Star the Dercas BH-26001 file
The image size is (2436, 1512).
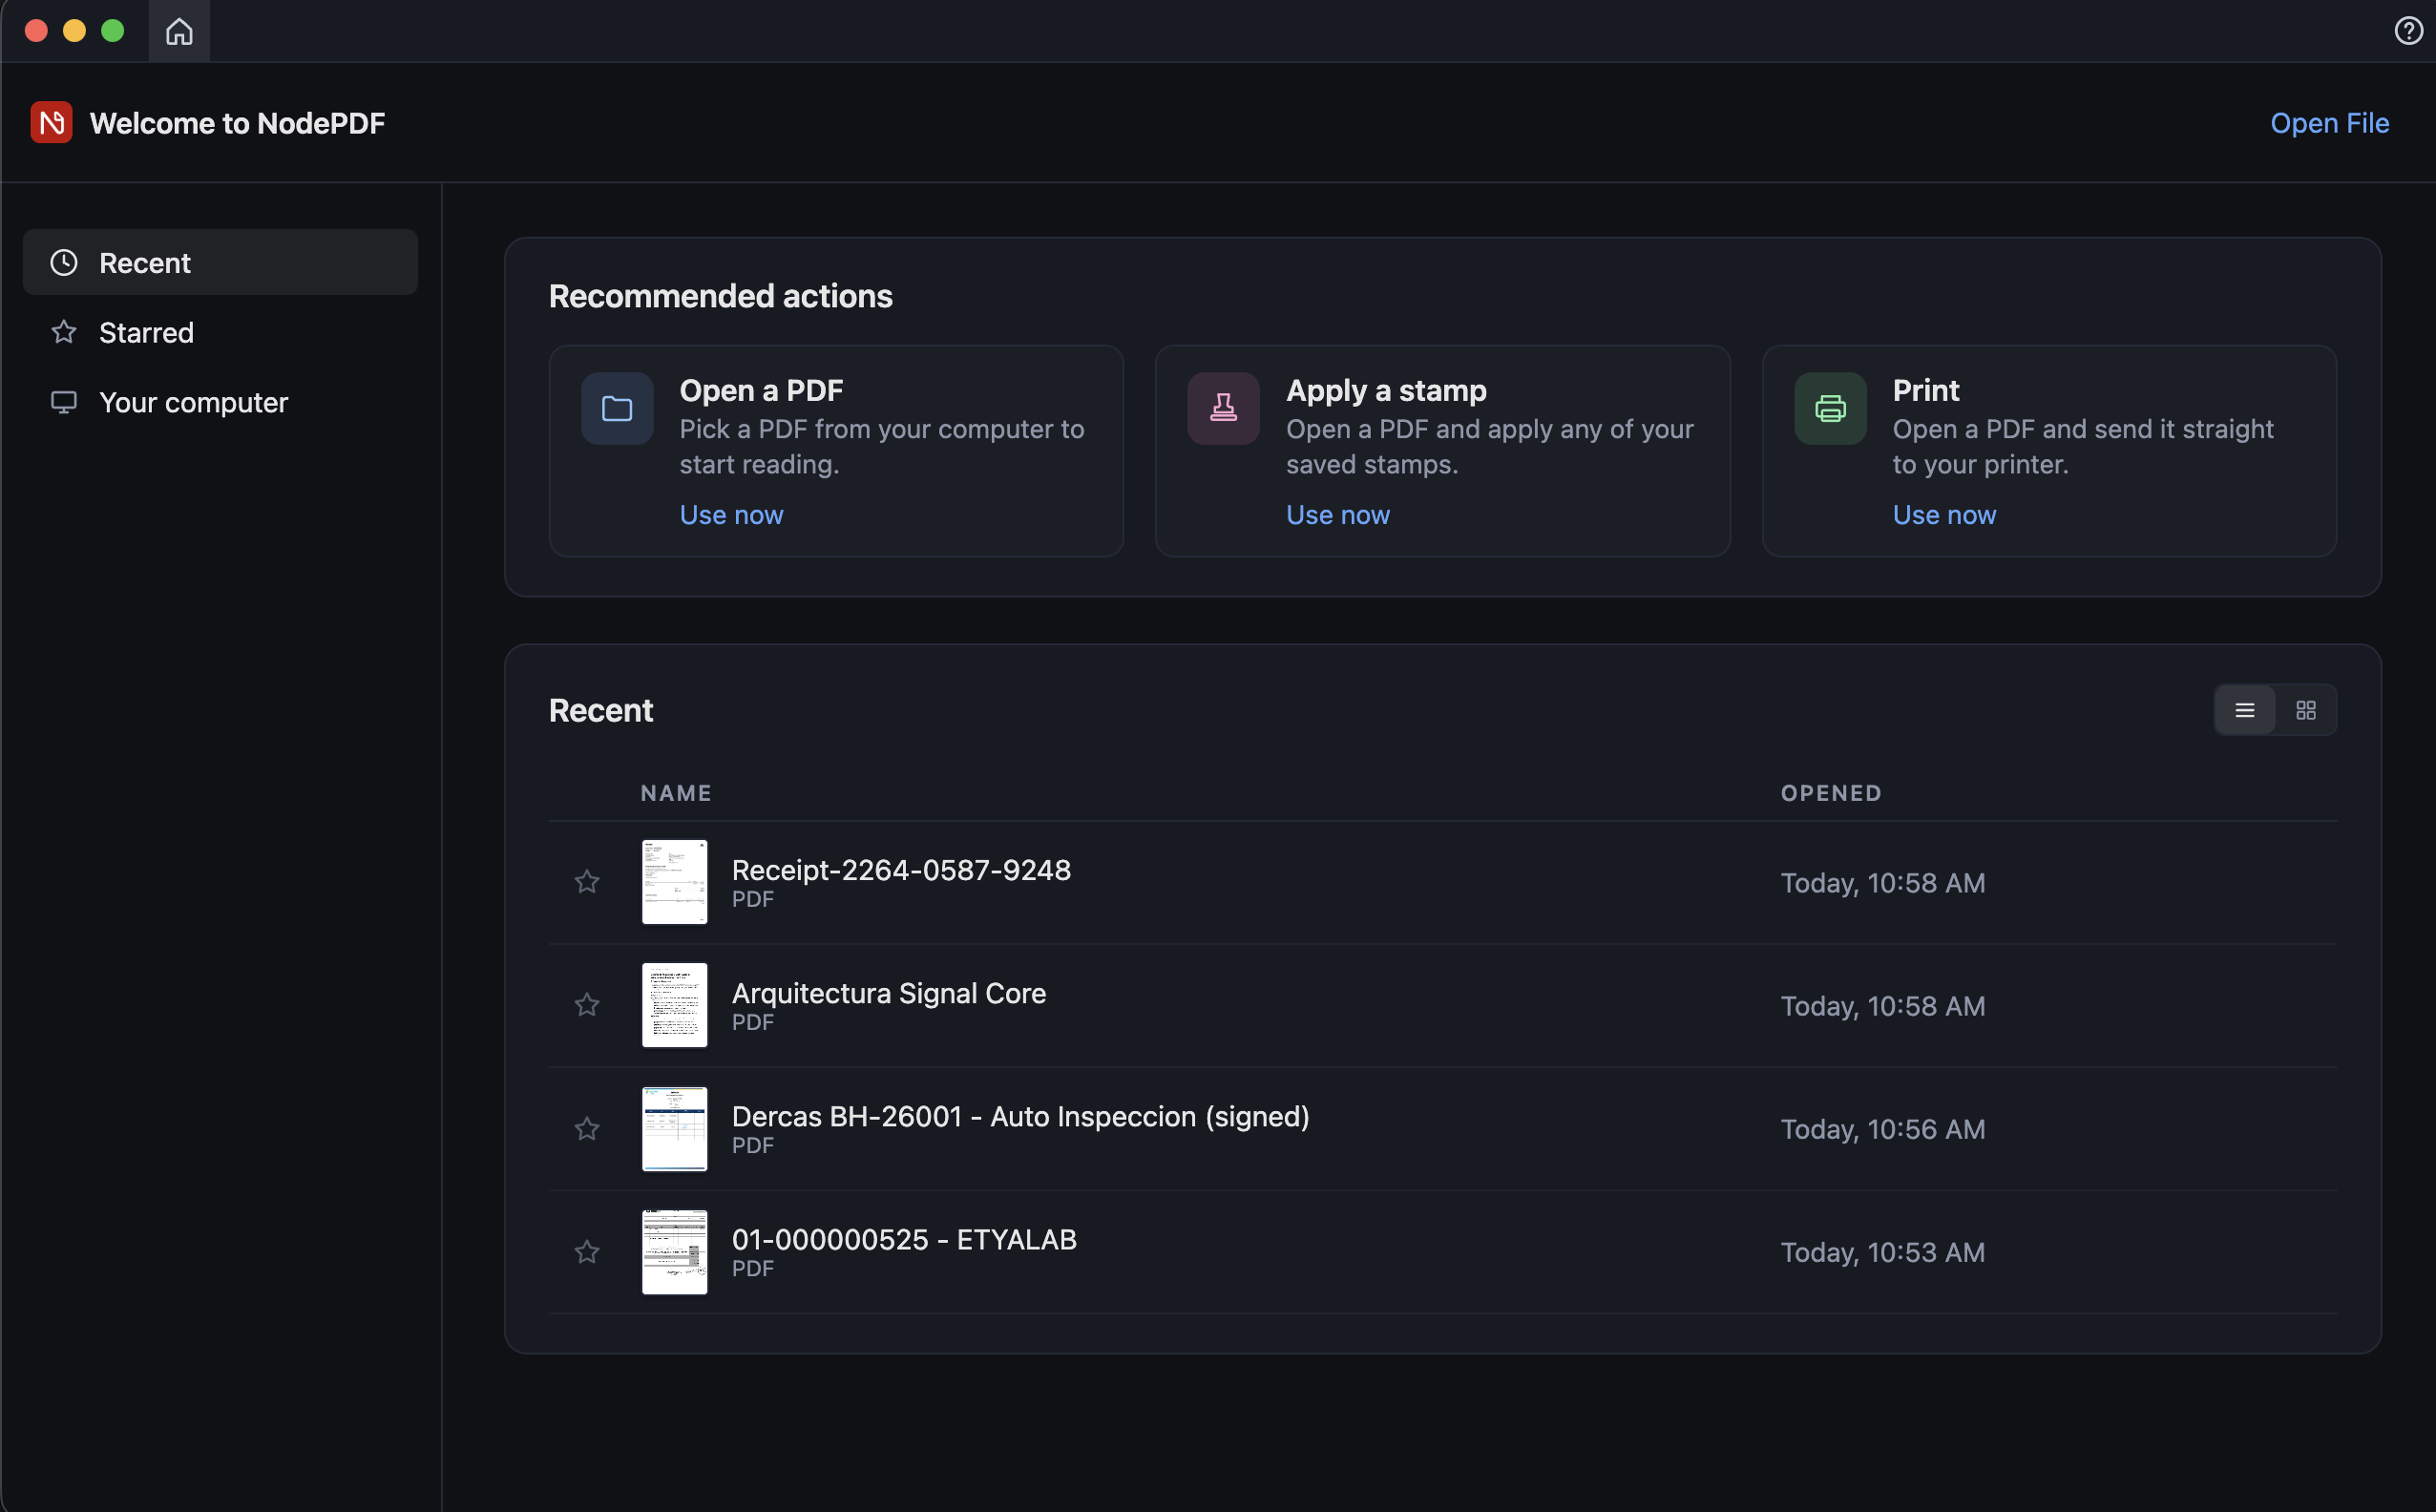587,1129
